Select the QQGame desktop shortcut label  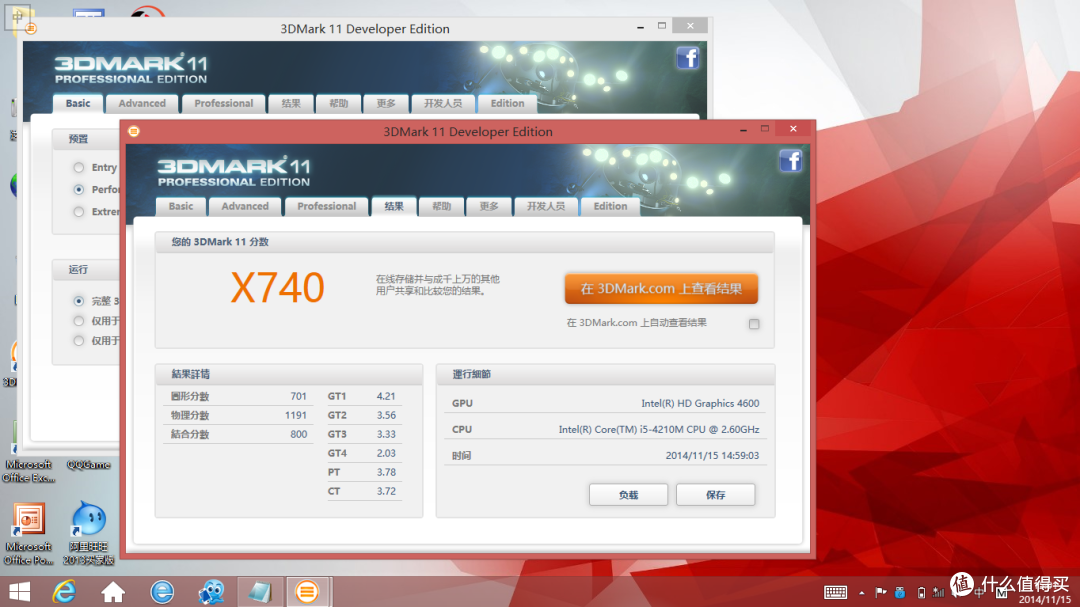(89, 465)
